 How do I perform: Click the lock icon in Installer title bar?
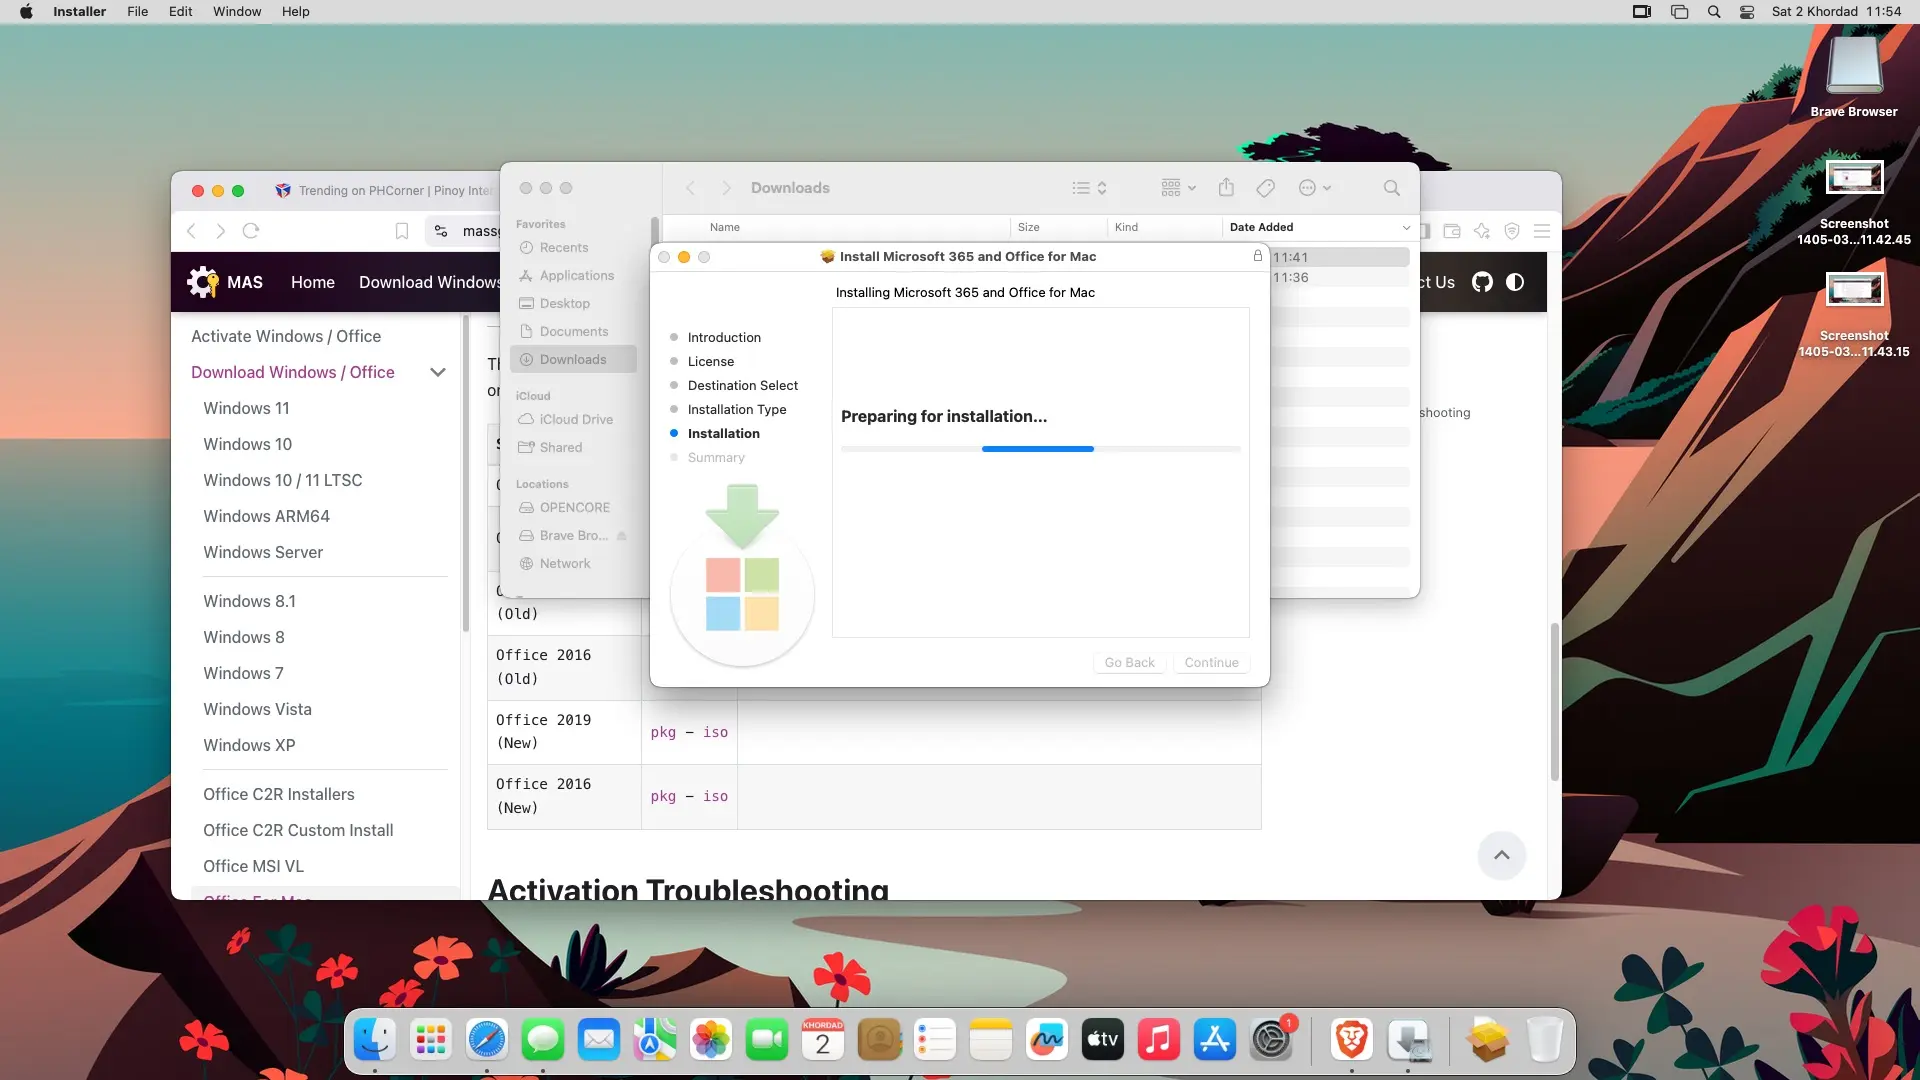[x=1257, y=256]
